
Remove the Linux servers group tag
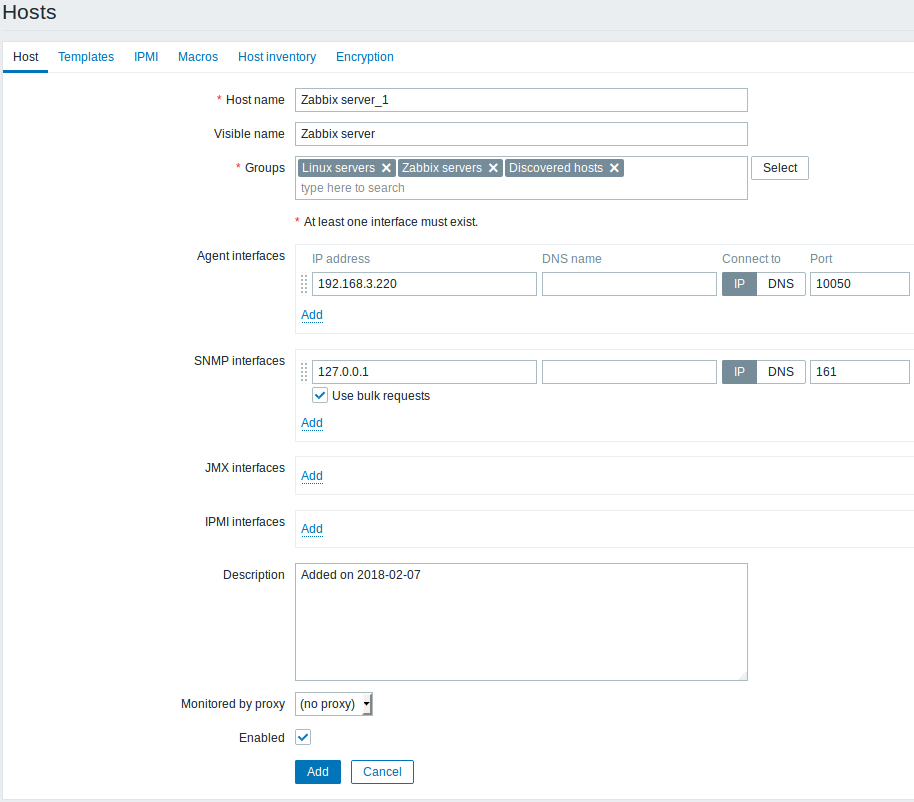pos(386,168)
